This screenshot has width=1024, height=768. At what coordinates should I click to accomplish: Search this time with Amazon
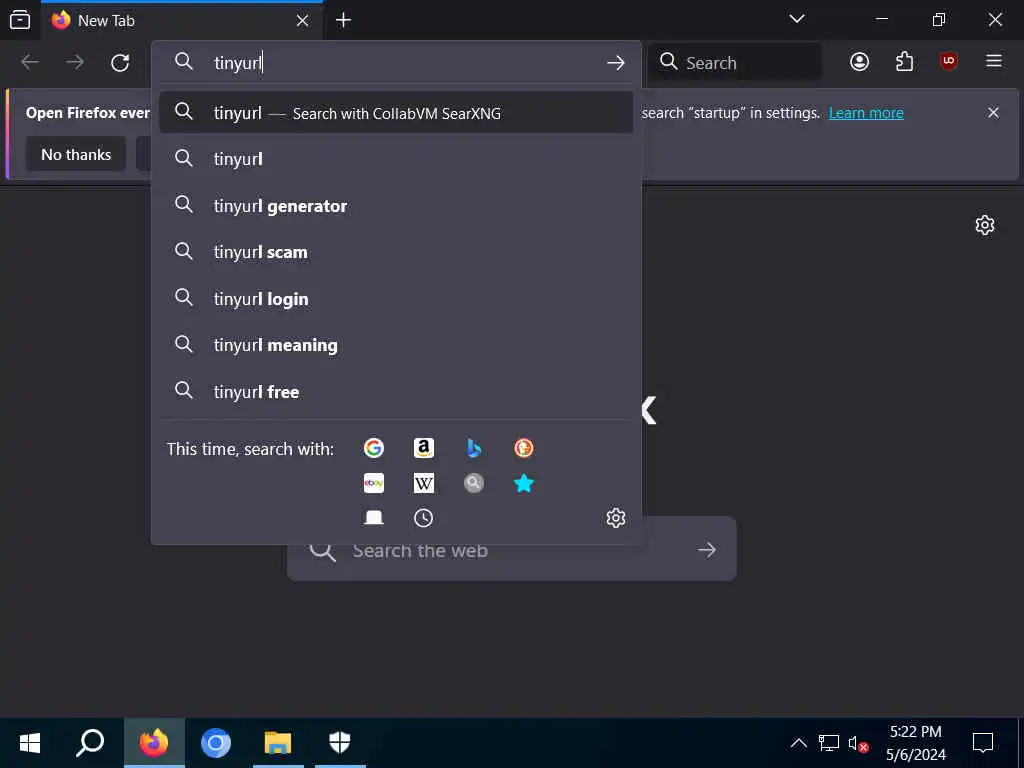424,448
